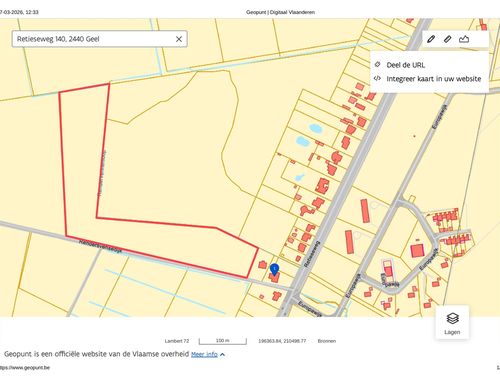The image size is (500, 380).
Task: Select the ruler measurement tool
Action: 447,39
